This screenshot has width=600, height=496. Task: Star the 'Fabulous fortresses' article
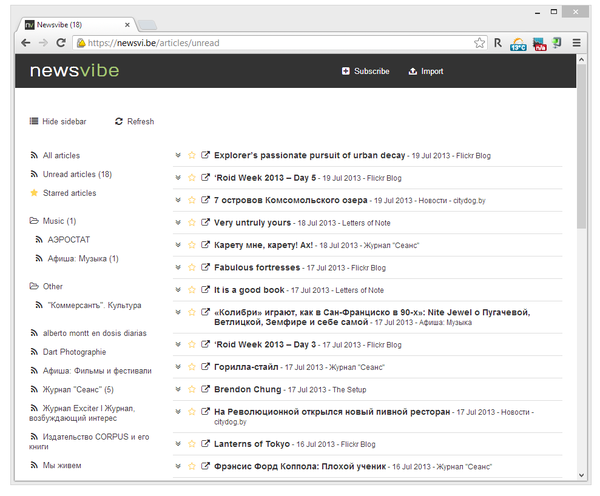[x=192, y=267]
